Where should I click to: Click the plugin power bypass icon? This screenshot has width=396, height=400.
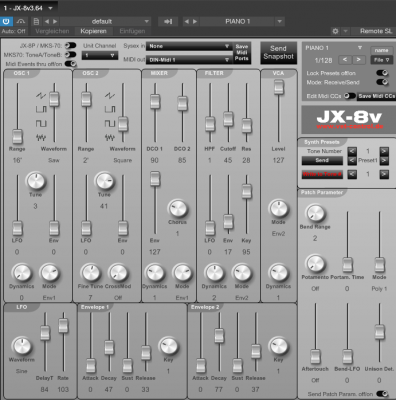(6, 22)
